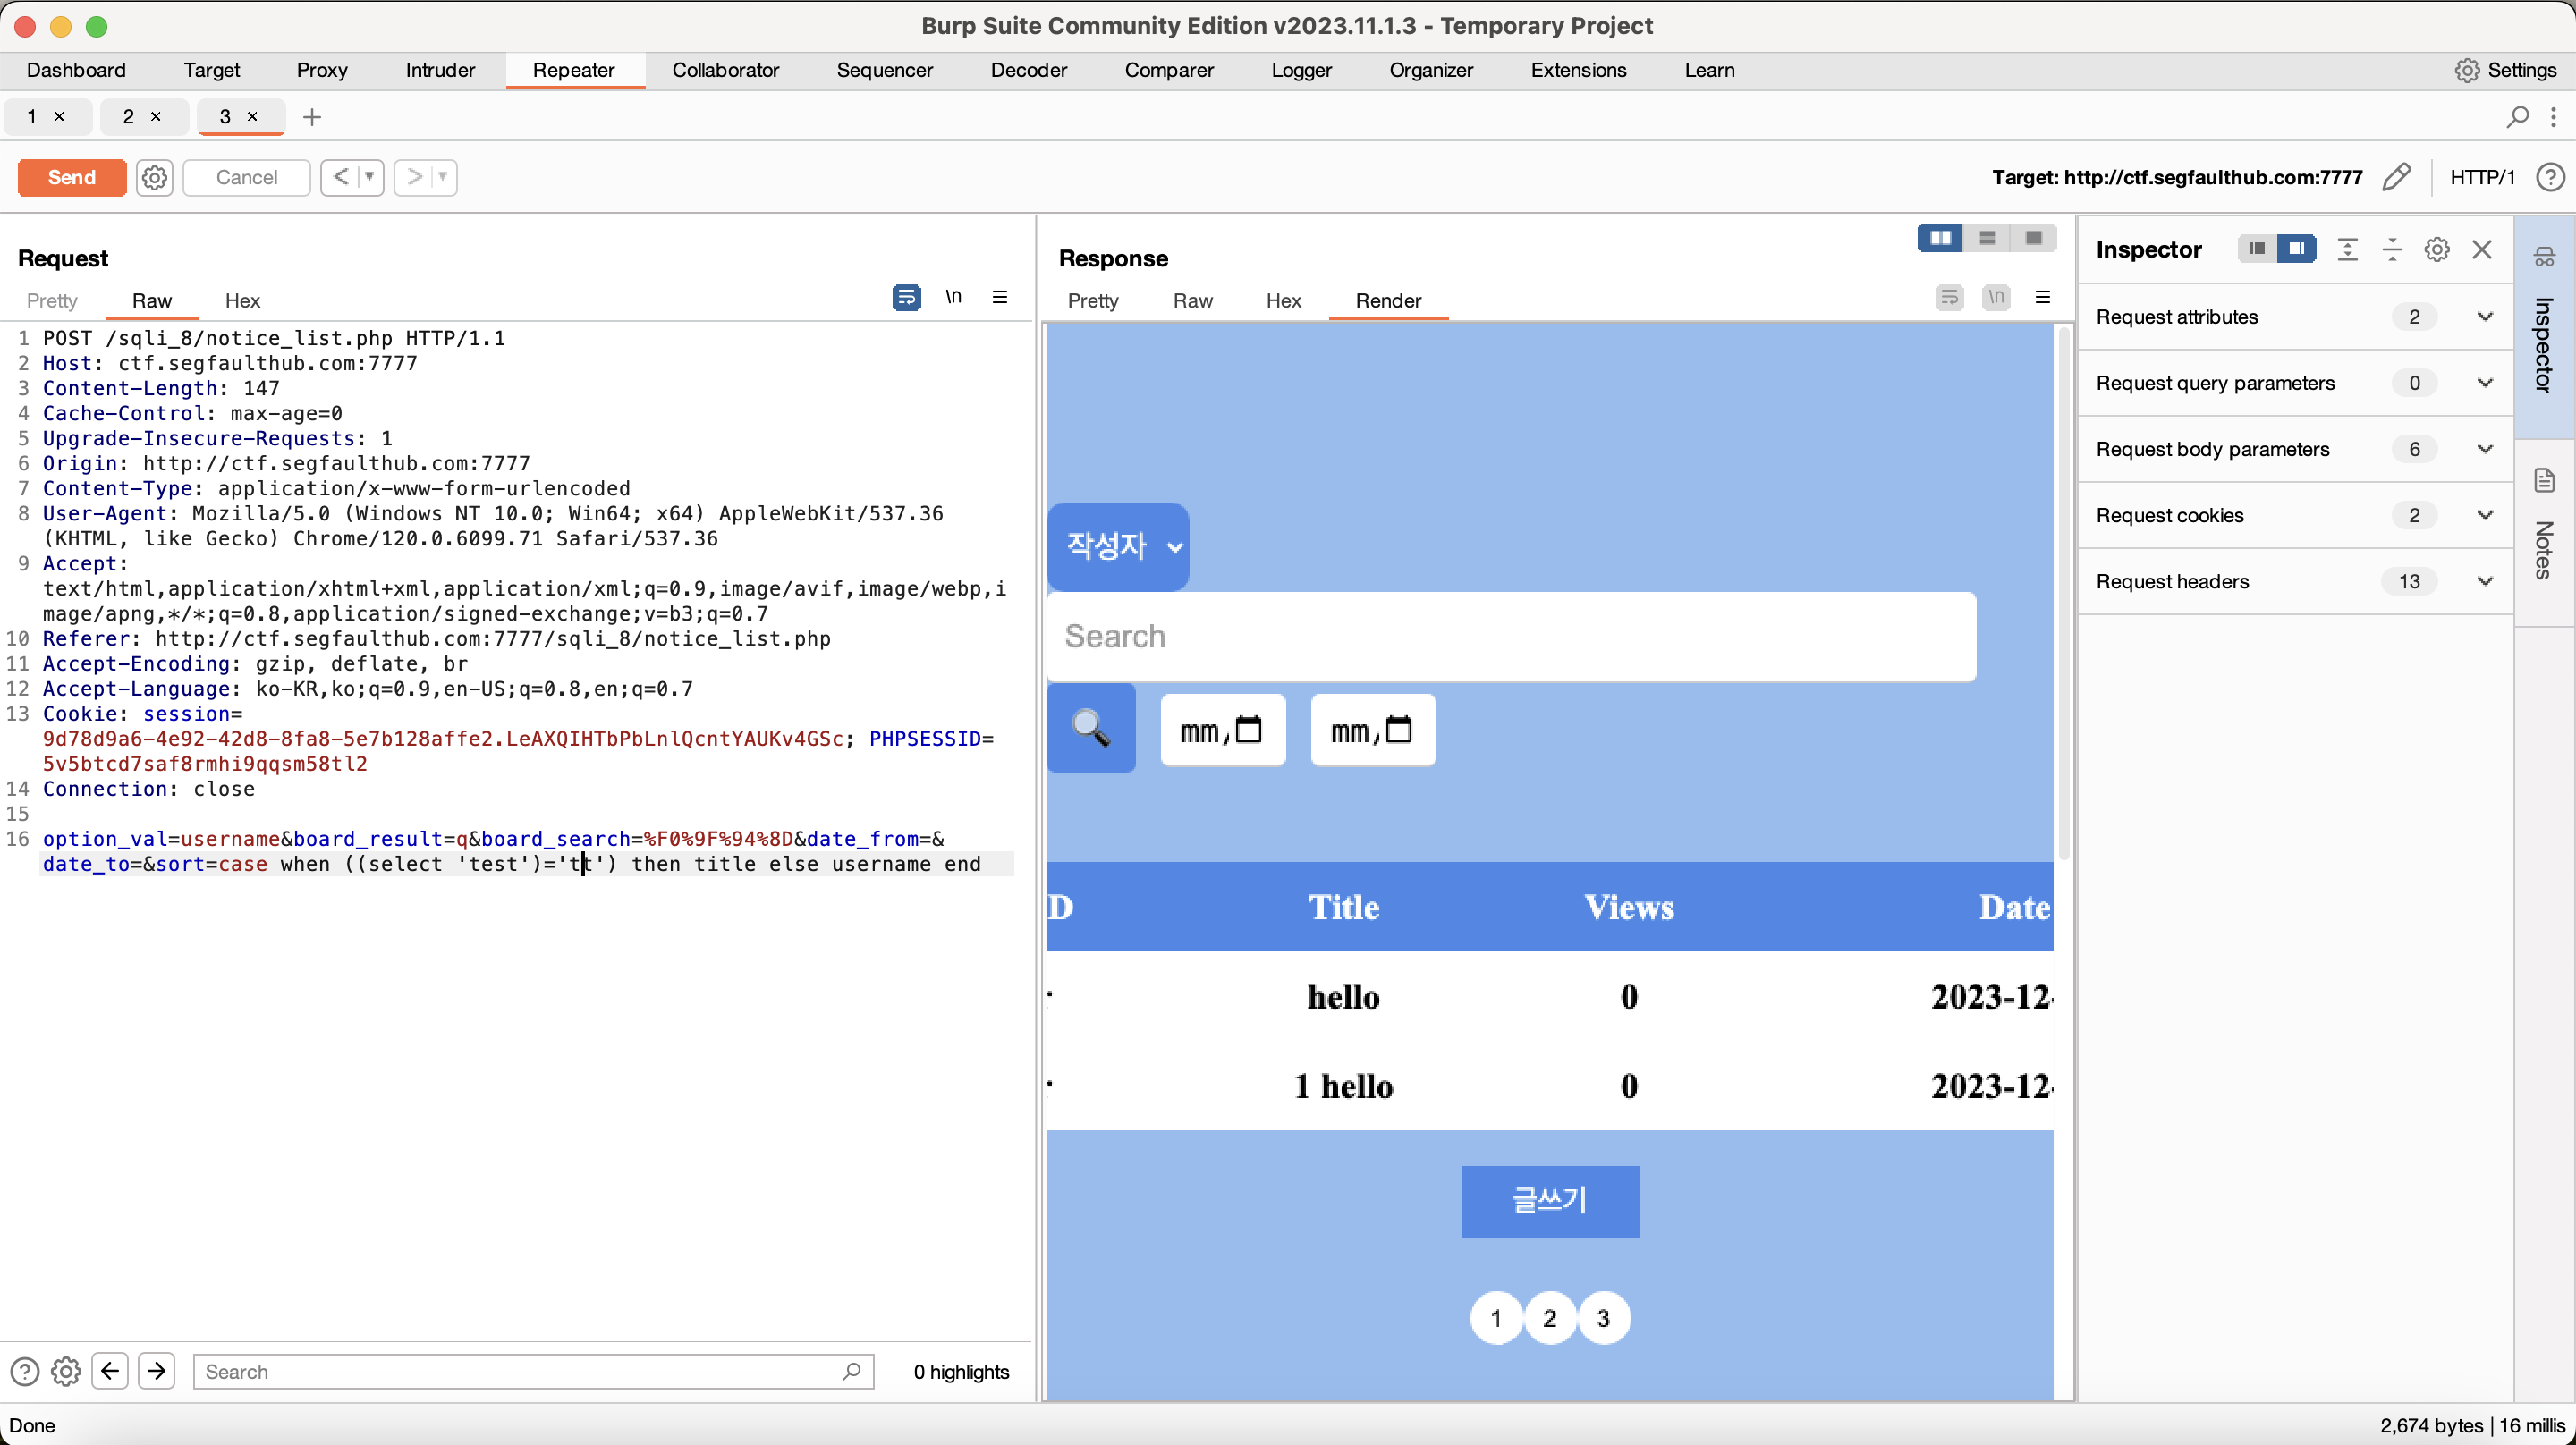Click the magnifying glass search button
Screen dimensions: 2576x1445
[1091, 727]
